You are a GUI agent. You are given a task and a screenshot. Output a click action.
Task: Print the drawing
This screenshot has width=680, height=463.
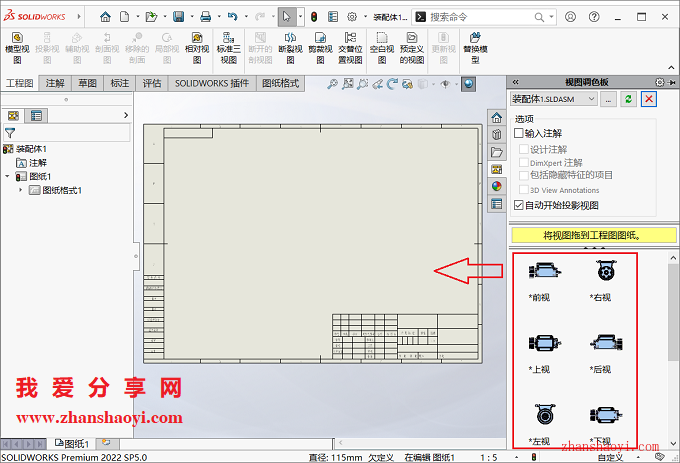[206, 17]
